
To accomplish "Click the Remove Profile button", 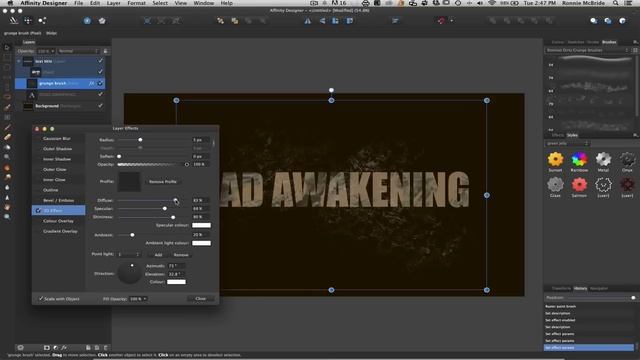I will click(x=163, y=182).
